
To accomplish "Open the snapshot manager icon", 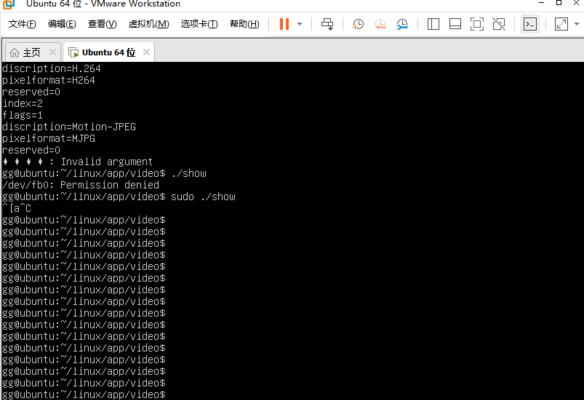I will (x=402, y=24).
